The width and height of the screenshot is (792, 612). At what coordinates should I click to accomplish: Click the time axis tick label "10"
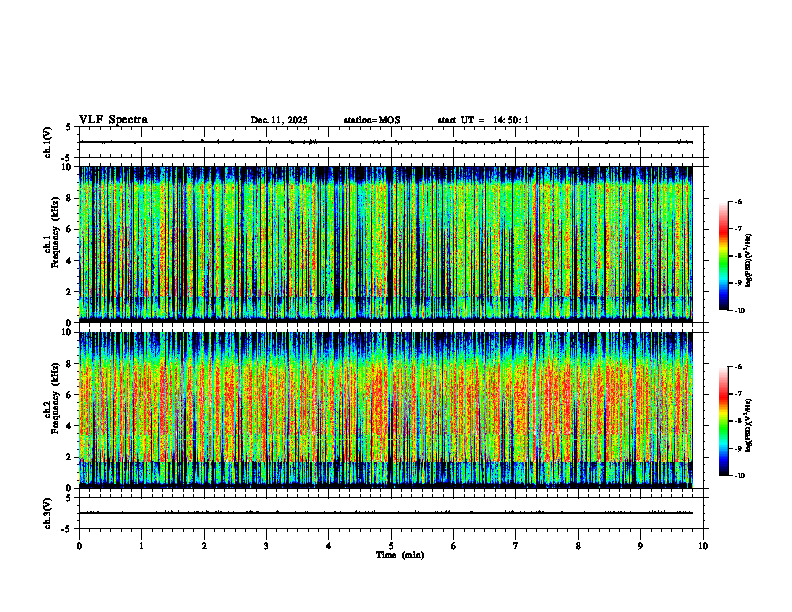[x=703, y=546]
